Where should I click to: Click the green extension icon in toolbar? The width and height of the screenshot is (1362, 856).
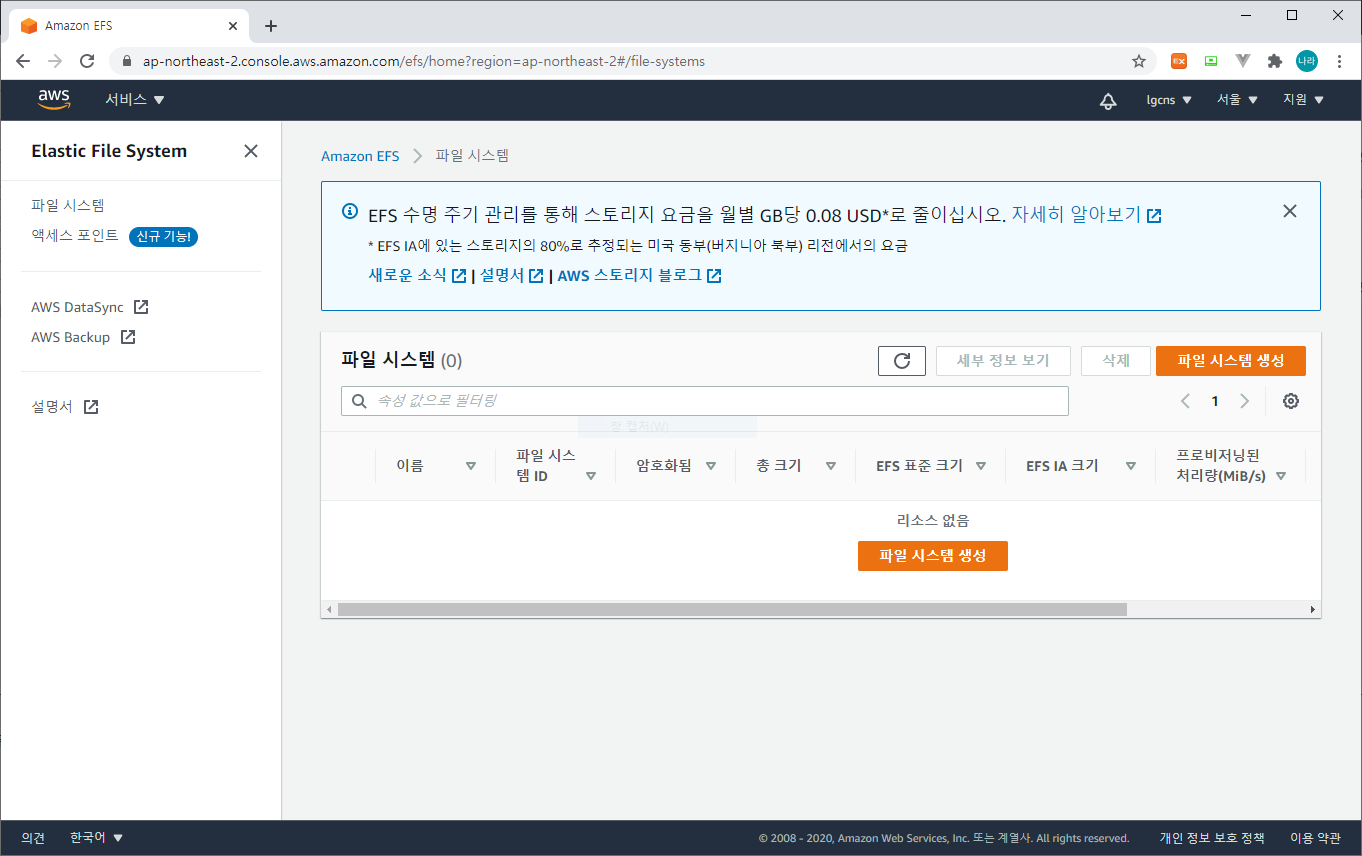tap(1211, 61)
